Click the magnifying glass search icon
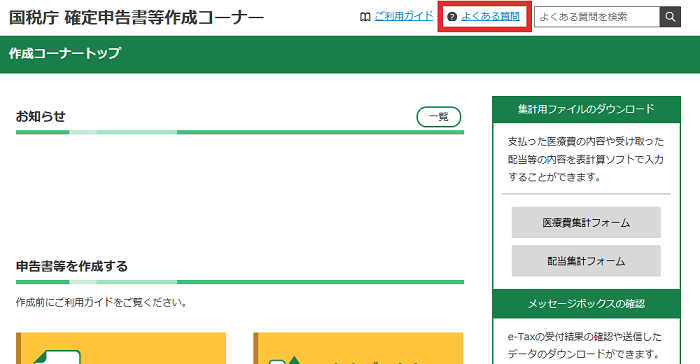 coord(670,17)
